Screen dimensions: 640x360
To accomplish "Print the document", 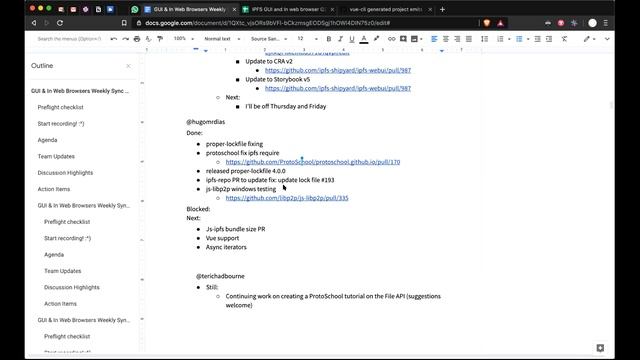I will tap(137, 39).
